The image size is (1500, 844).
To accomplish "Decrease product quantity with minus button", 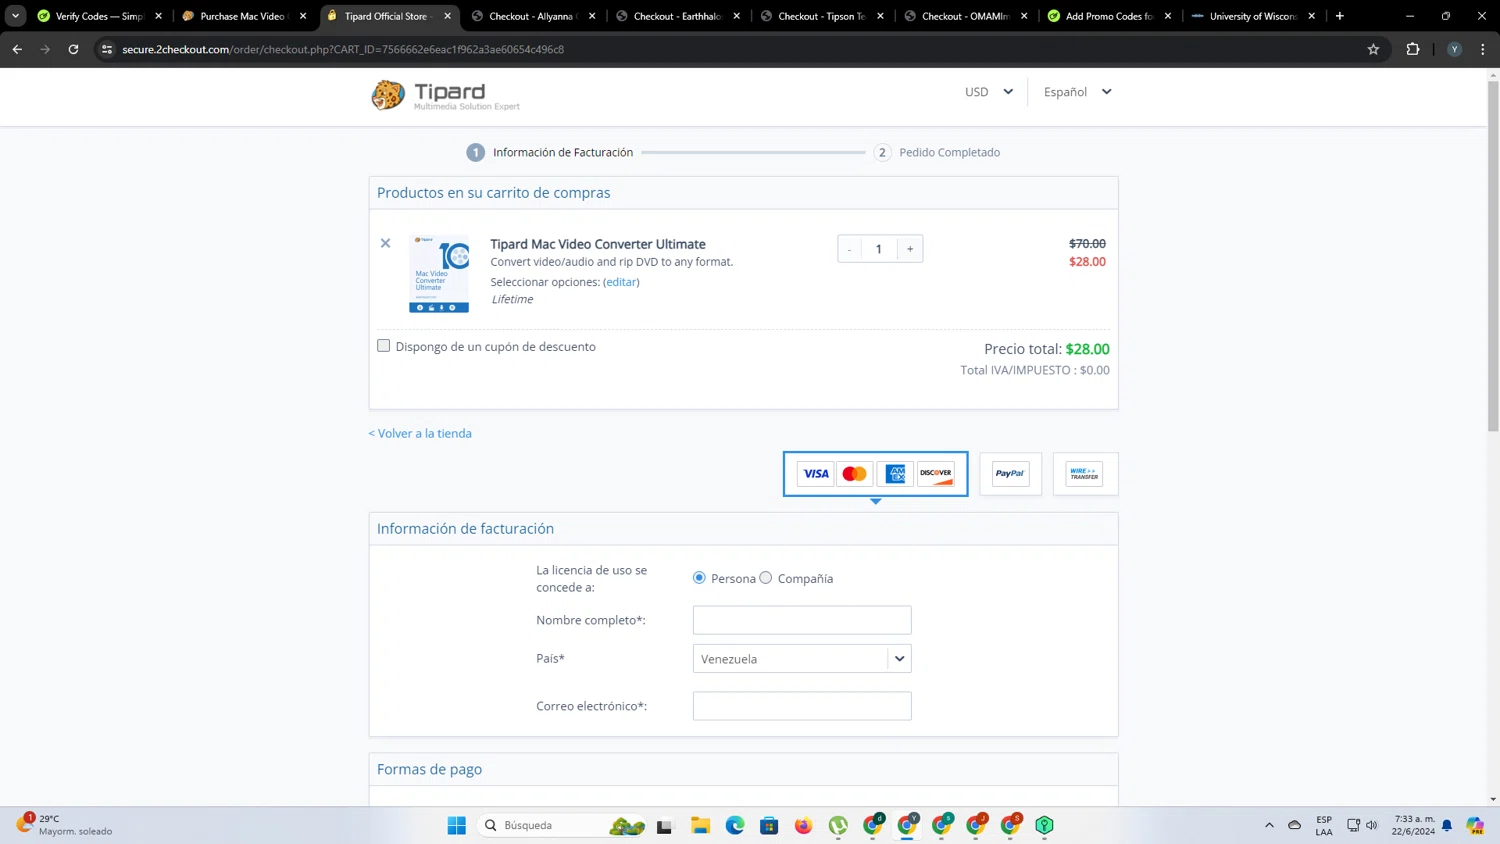I will pos(849,249).
